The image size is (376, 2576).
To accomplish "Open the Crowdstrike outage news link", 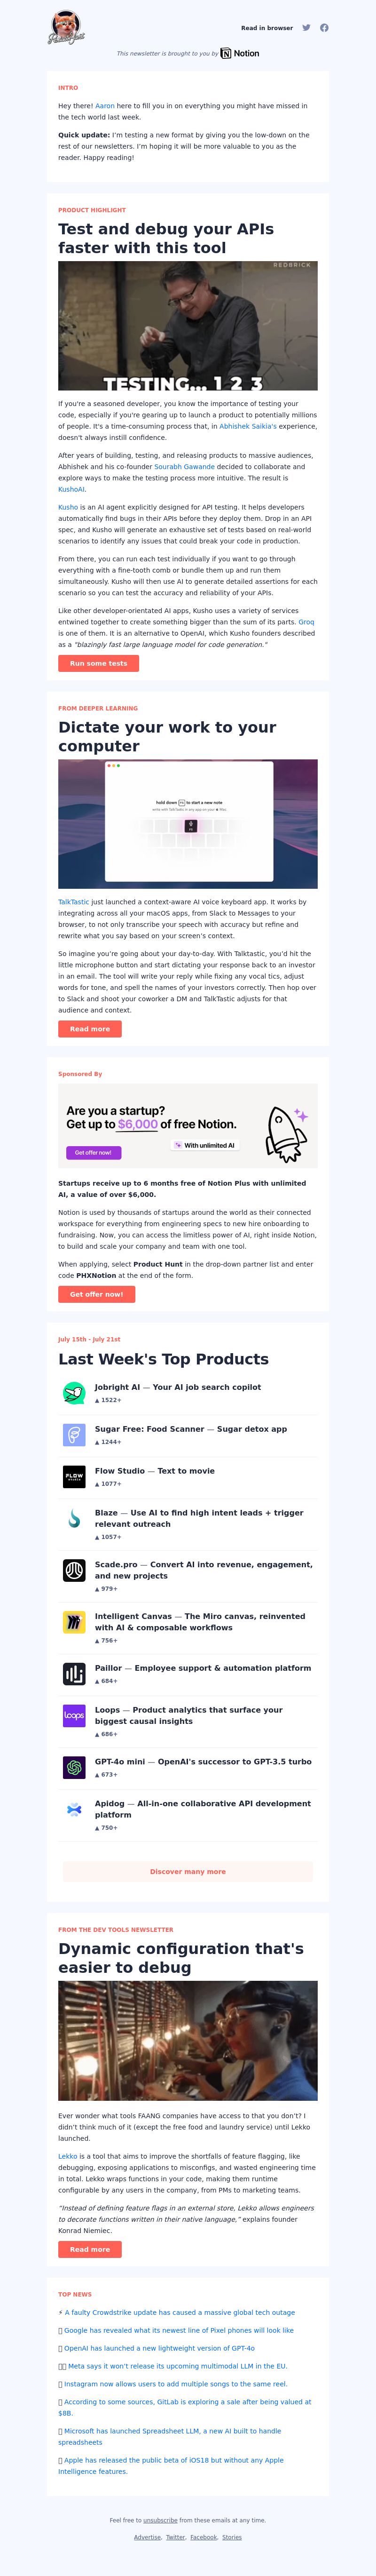I will pos(179,2312).
